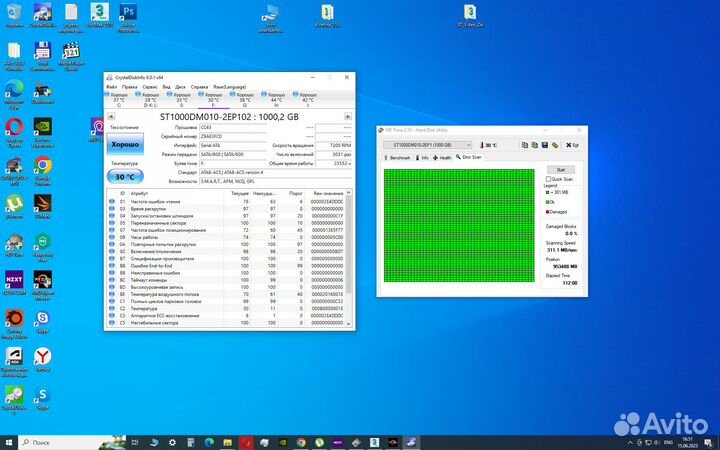
Task: Open the HD Tune drive selection dropdown
Action: (428, 145)
